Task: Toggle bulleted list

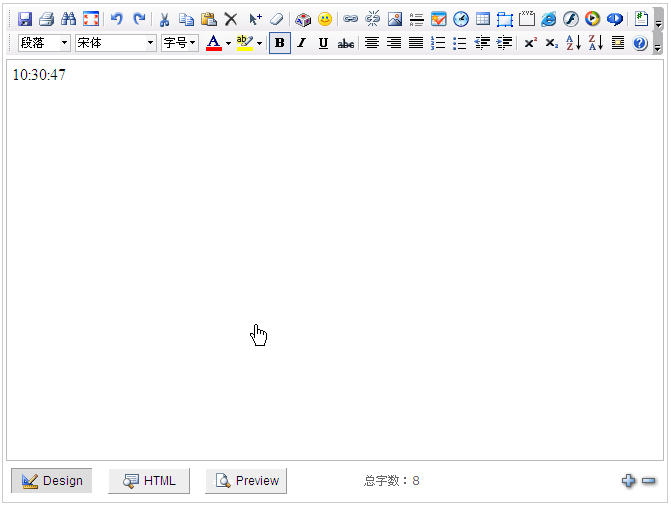Action: pyautogui.click(x=460, y=43)
